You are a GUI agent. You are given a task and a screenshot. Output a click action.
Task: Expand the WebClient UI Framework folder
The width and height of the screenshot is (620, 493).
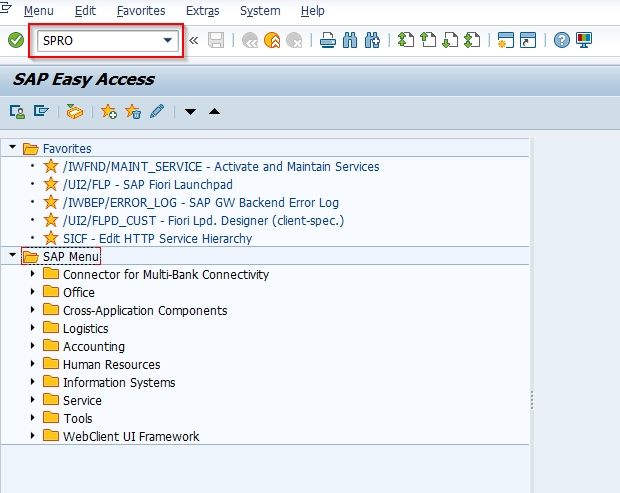[33, 435]
